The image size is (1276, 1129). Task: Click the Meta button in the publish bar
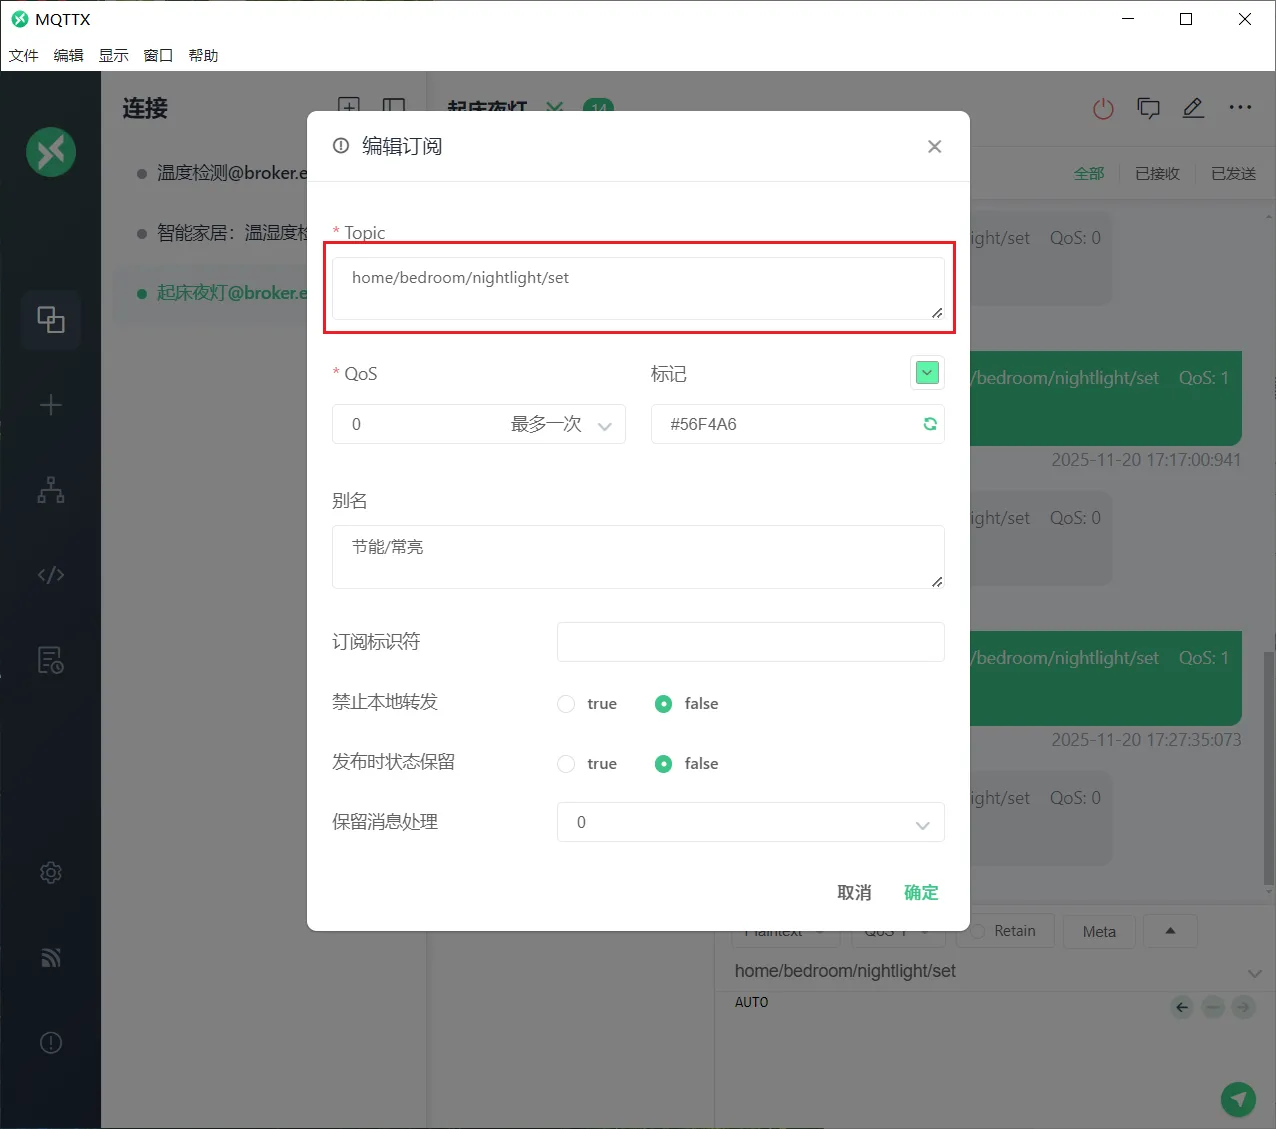coord(1098,931)
